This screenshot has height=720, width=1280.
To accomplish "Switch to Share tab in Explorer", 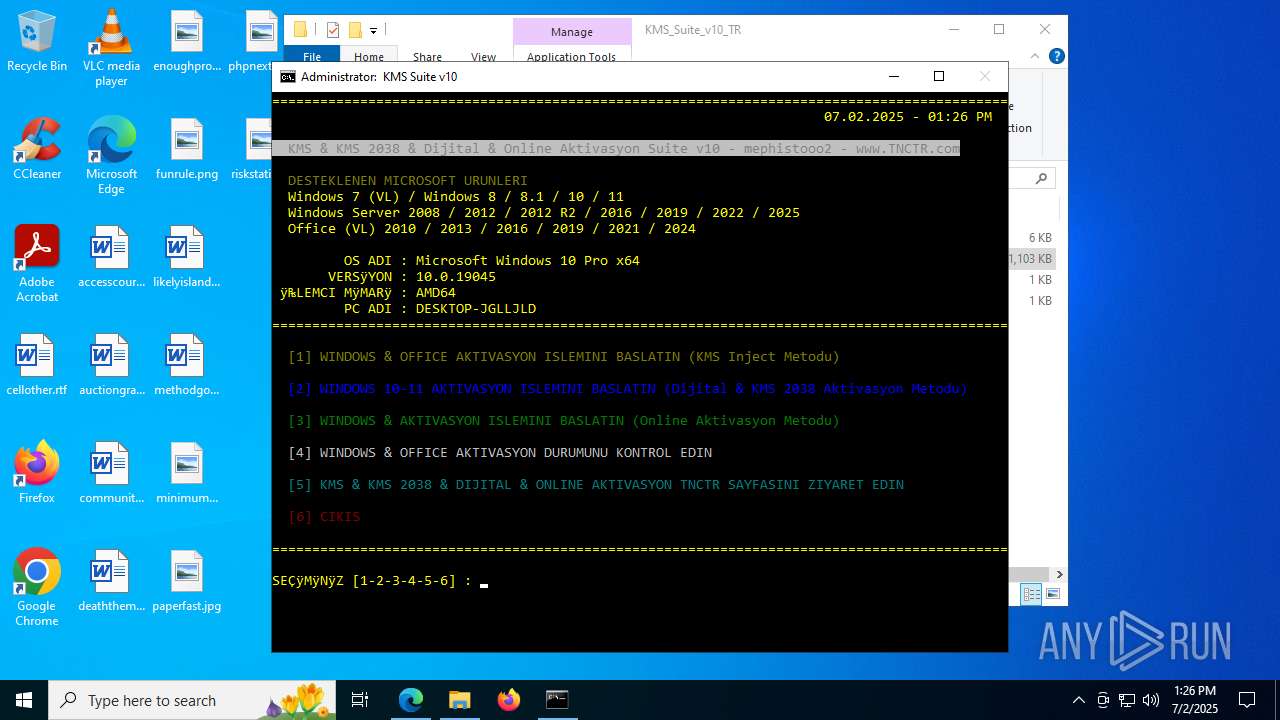I will click(427, 57).
